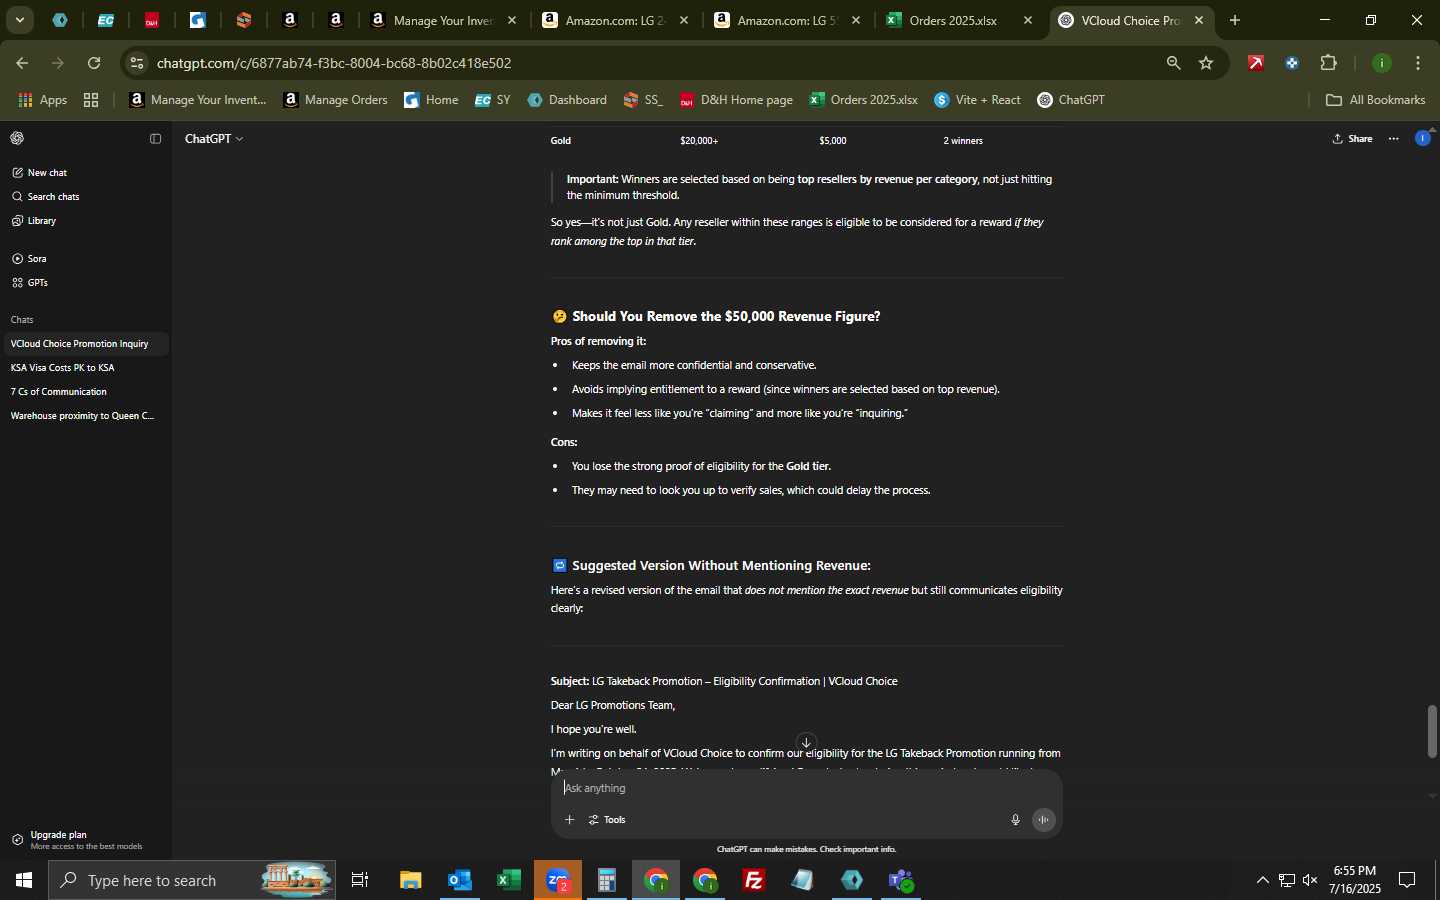Open the VCloud Choice Promotion Inquiry chat
Image resolution: width=1440 pixels, height=900 pixels.
click(85, 344)
